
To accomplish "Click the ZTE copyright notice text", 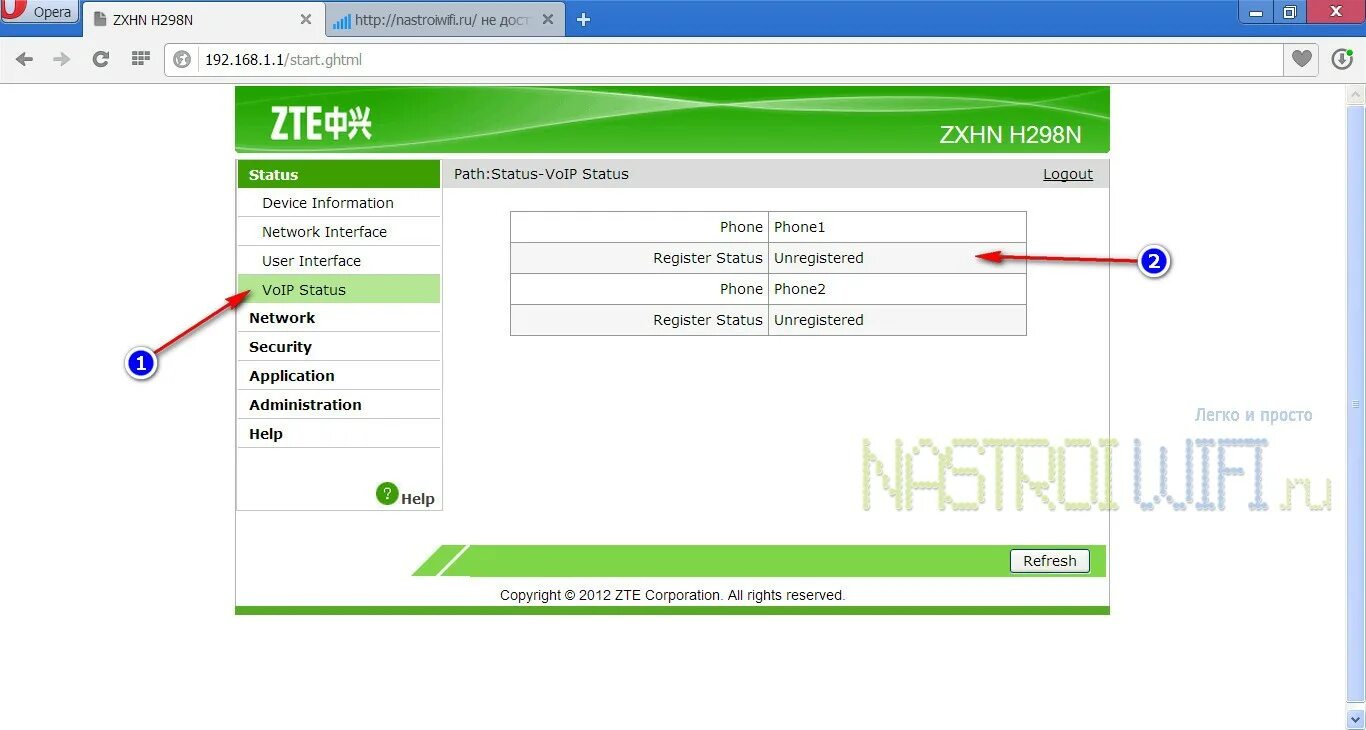I will pos(672,595).
